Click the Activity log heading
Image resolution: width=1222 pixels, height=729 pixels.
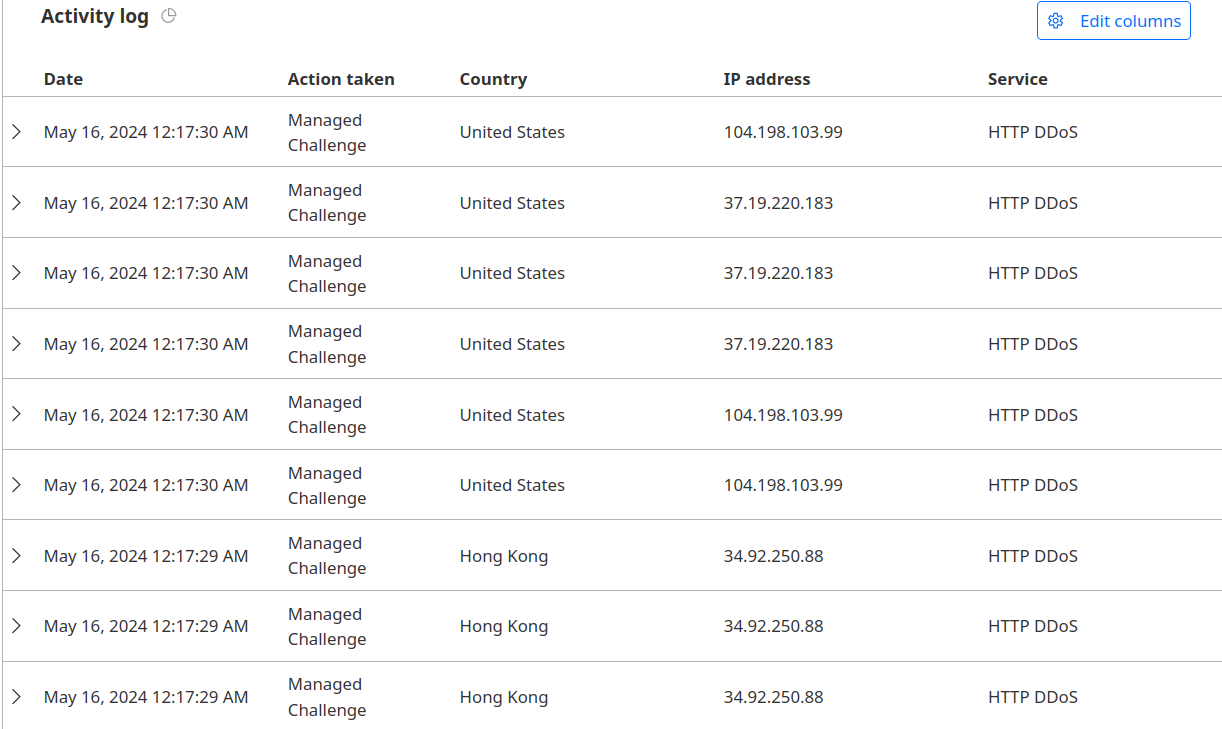click(x=95, y=17)
